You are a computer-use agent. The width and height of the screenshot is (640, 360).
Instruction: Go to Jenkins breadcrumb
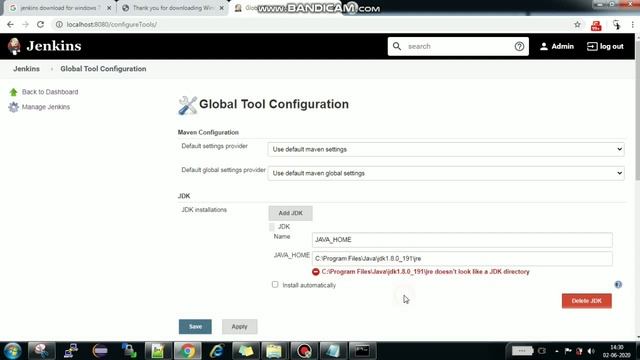(27, 69)
